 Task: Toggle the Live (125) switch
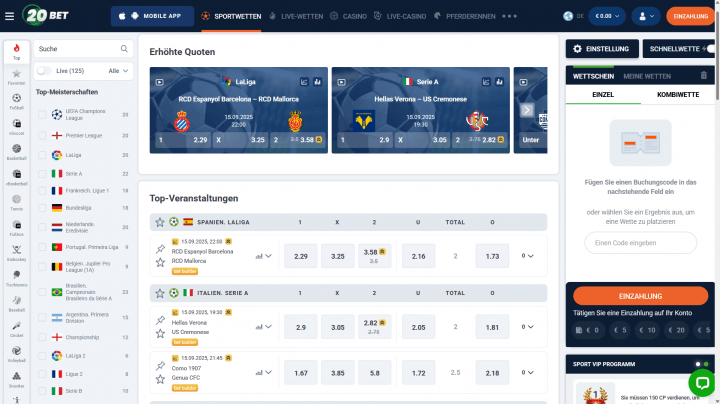tap(44, 71)
